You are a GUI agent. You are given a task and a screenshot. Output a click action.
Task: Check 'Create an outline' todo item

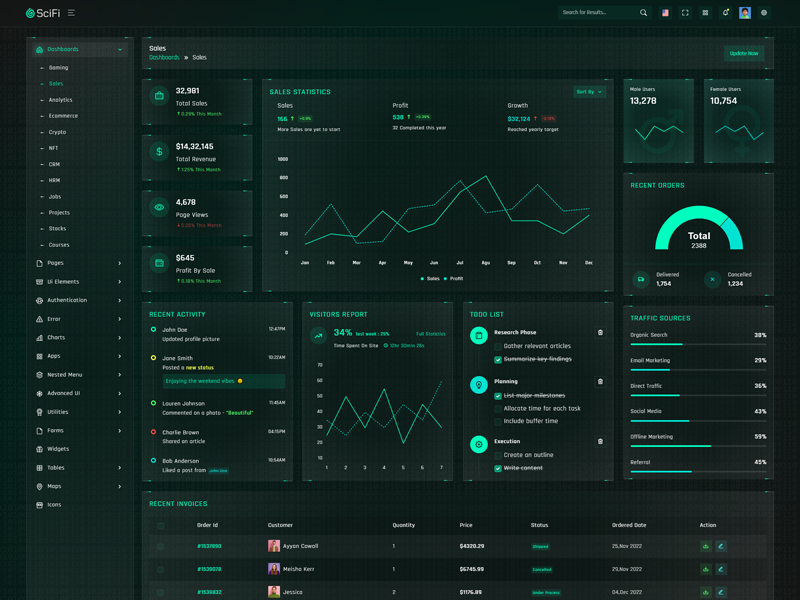point(498,455)
